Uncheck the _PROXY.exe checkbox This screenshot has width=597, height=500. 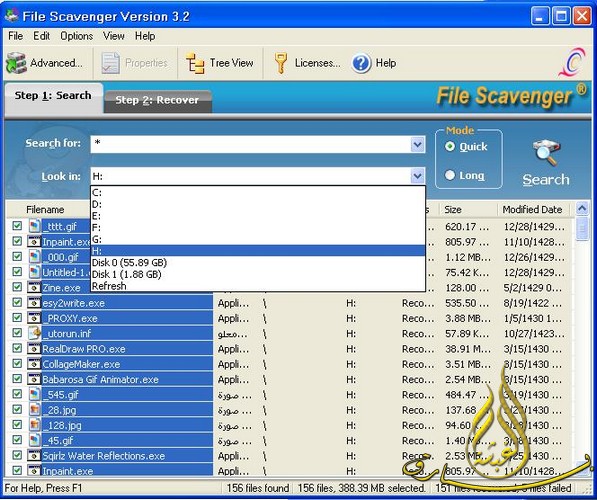17,318
